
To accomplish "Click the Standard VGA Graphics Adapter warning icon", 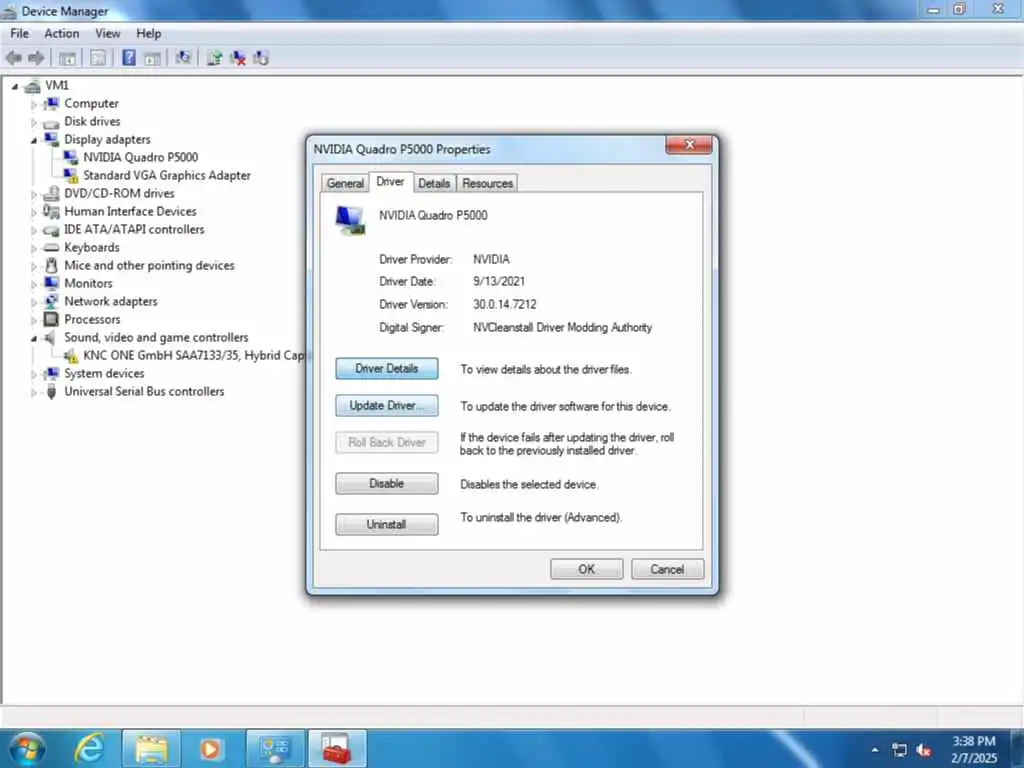I will 71,175.
